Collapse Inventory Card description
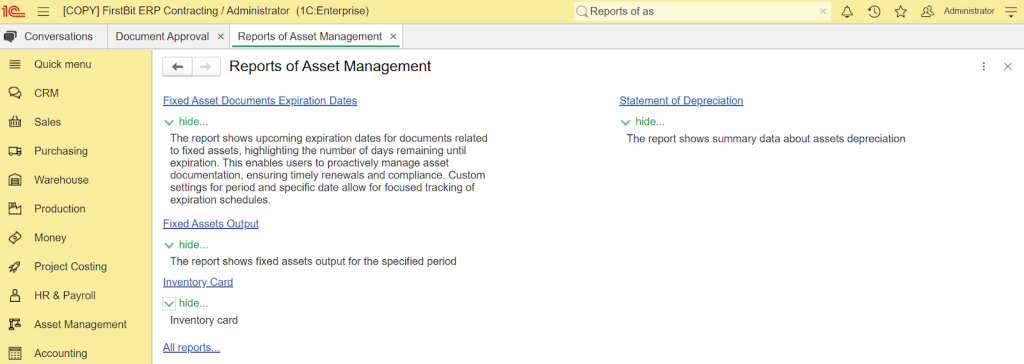The image size is (1024, 364). click(186, 303)
